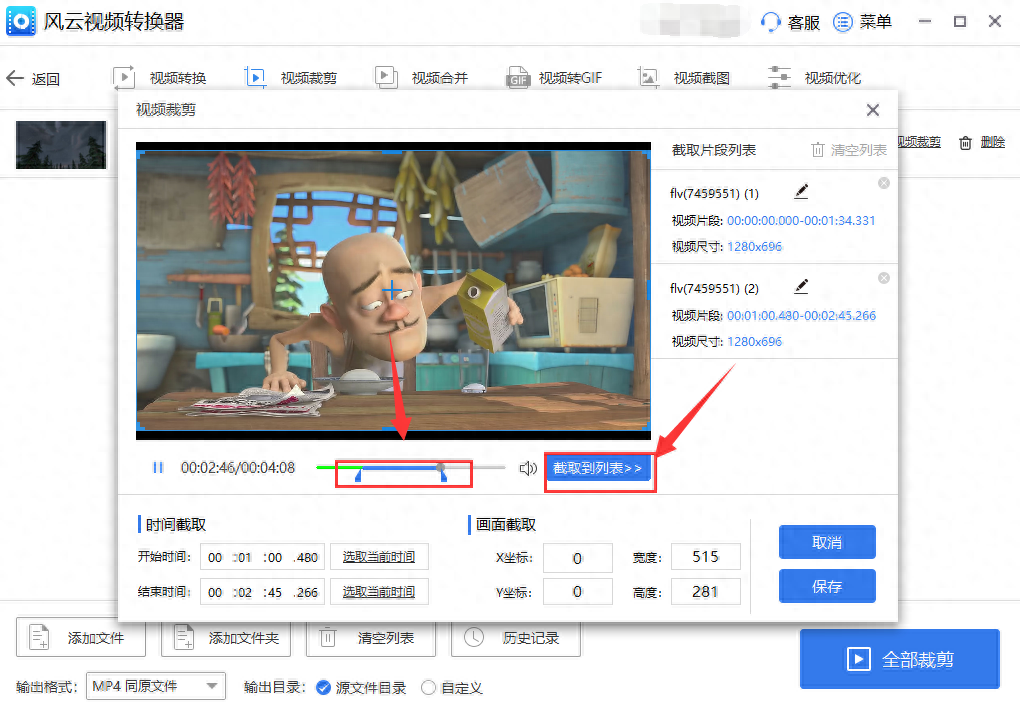Open the 视频合并 tab
Image resolution: width=1020 pixels, height=714 pixels.
pyautogui.click(x=422, y=78)
